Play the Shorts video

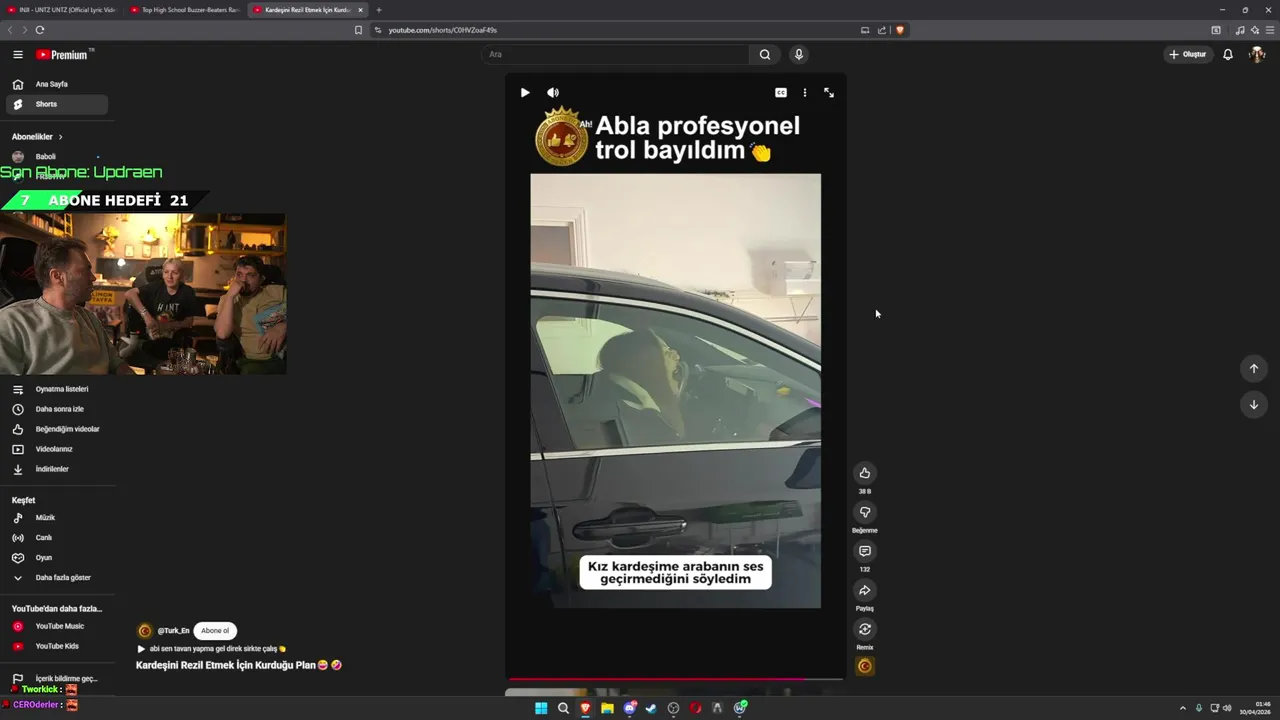click(x=525, y=92)
